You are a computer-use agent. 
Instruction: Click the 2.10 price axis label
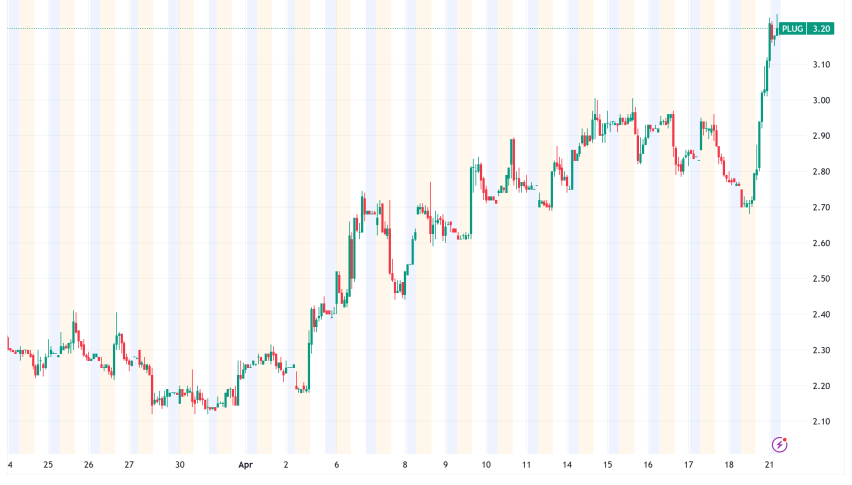click(x=822, y=422)
